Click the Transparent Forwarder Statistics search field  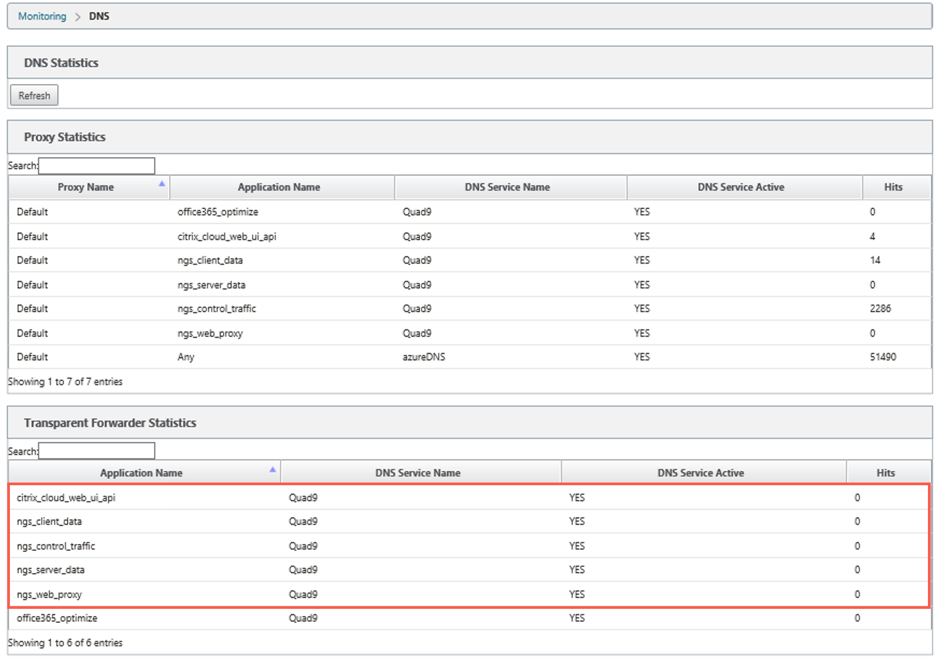pyautogui.click(x=96, y=450)
